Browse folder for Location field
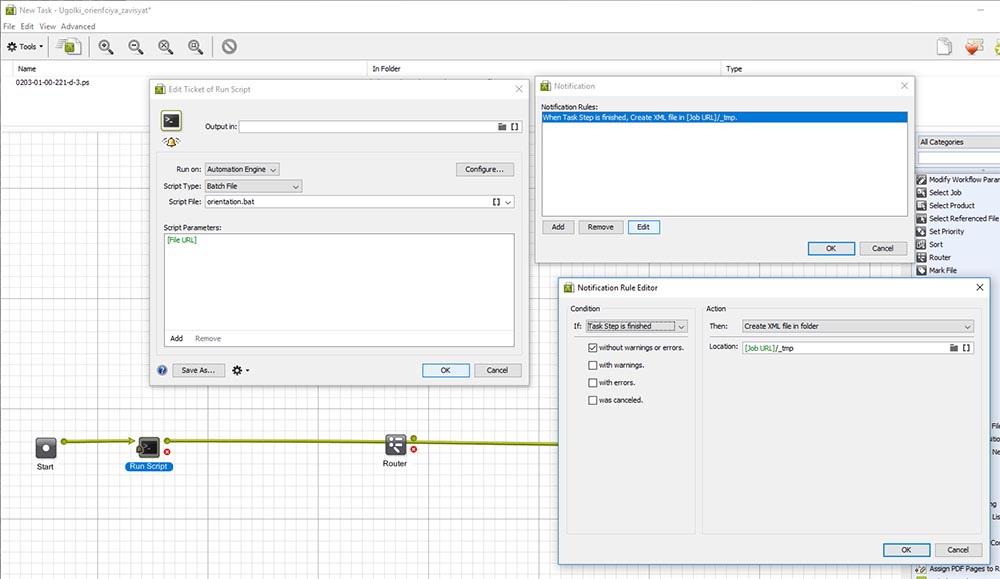This screenshot has height=579, width=1000. click(952, 348)
